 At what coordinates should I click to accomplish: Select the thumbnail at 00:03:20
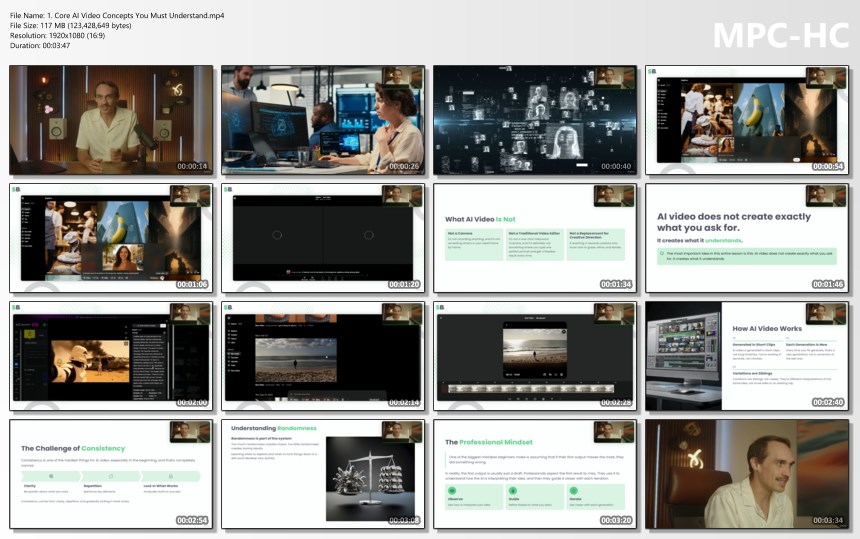pyautogui.click(x=535, y=474)
